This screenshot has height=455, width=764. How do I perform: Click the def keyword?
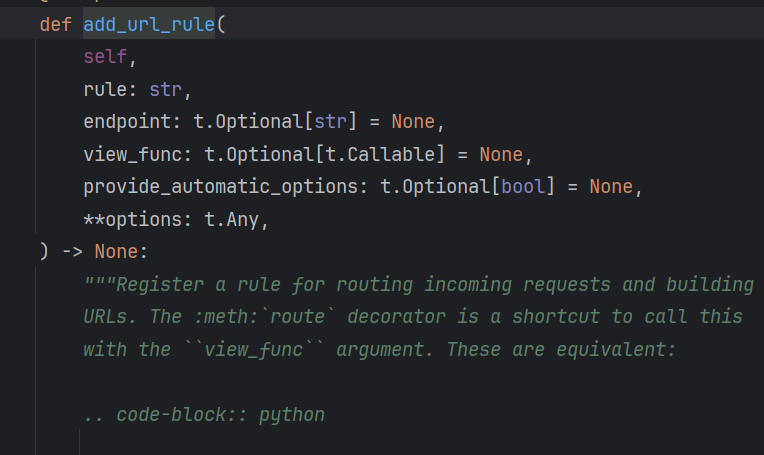coord(55,24)
